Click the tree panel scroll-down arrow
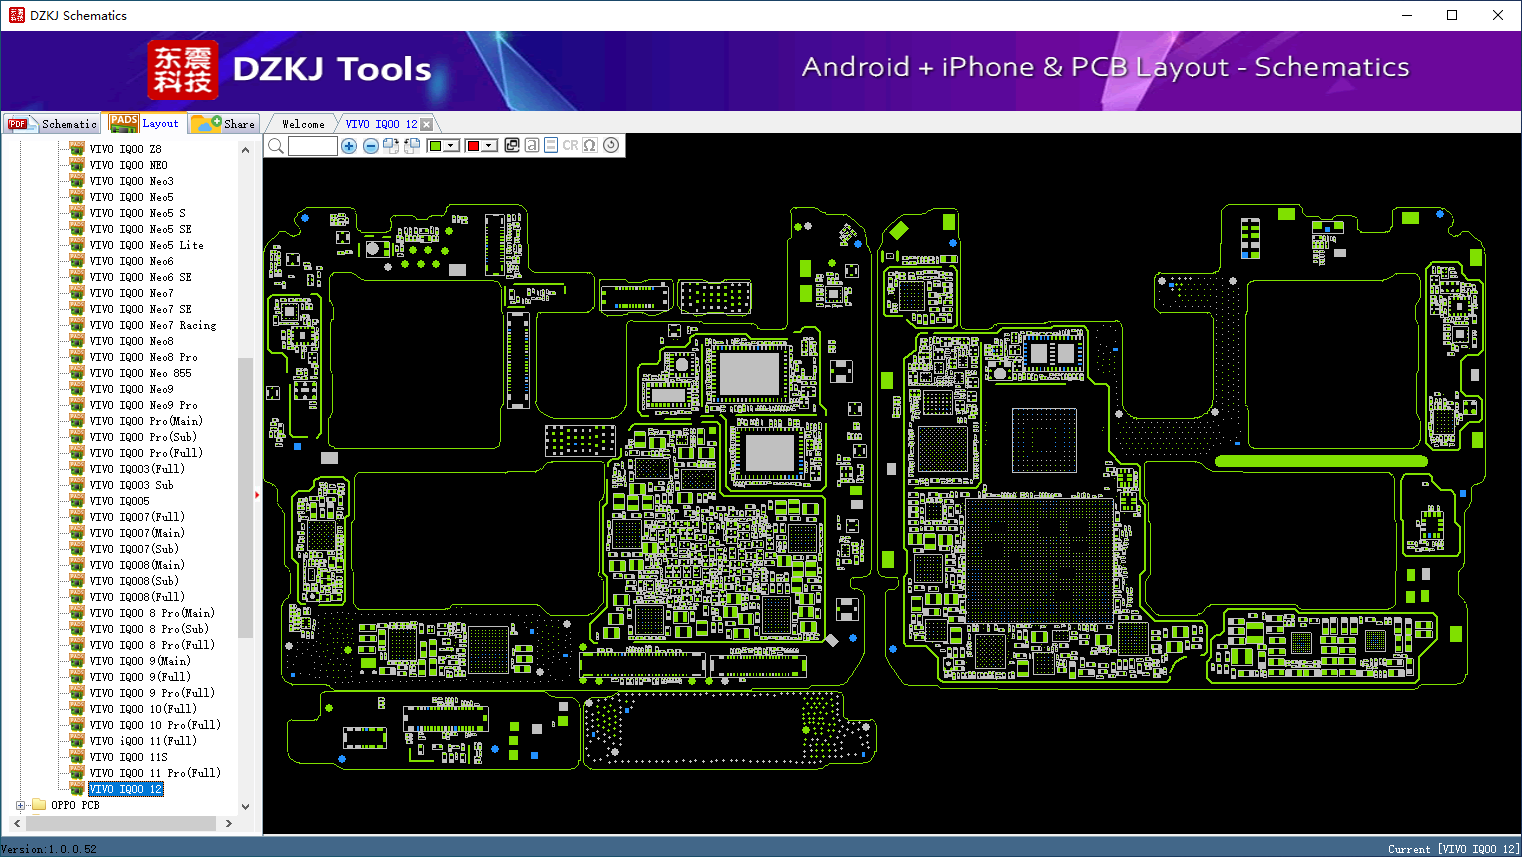The image size is (1522, 857). (x=246, y=806)
